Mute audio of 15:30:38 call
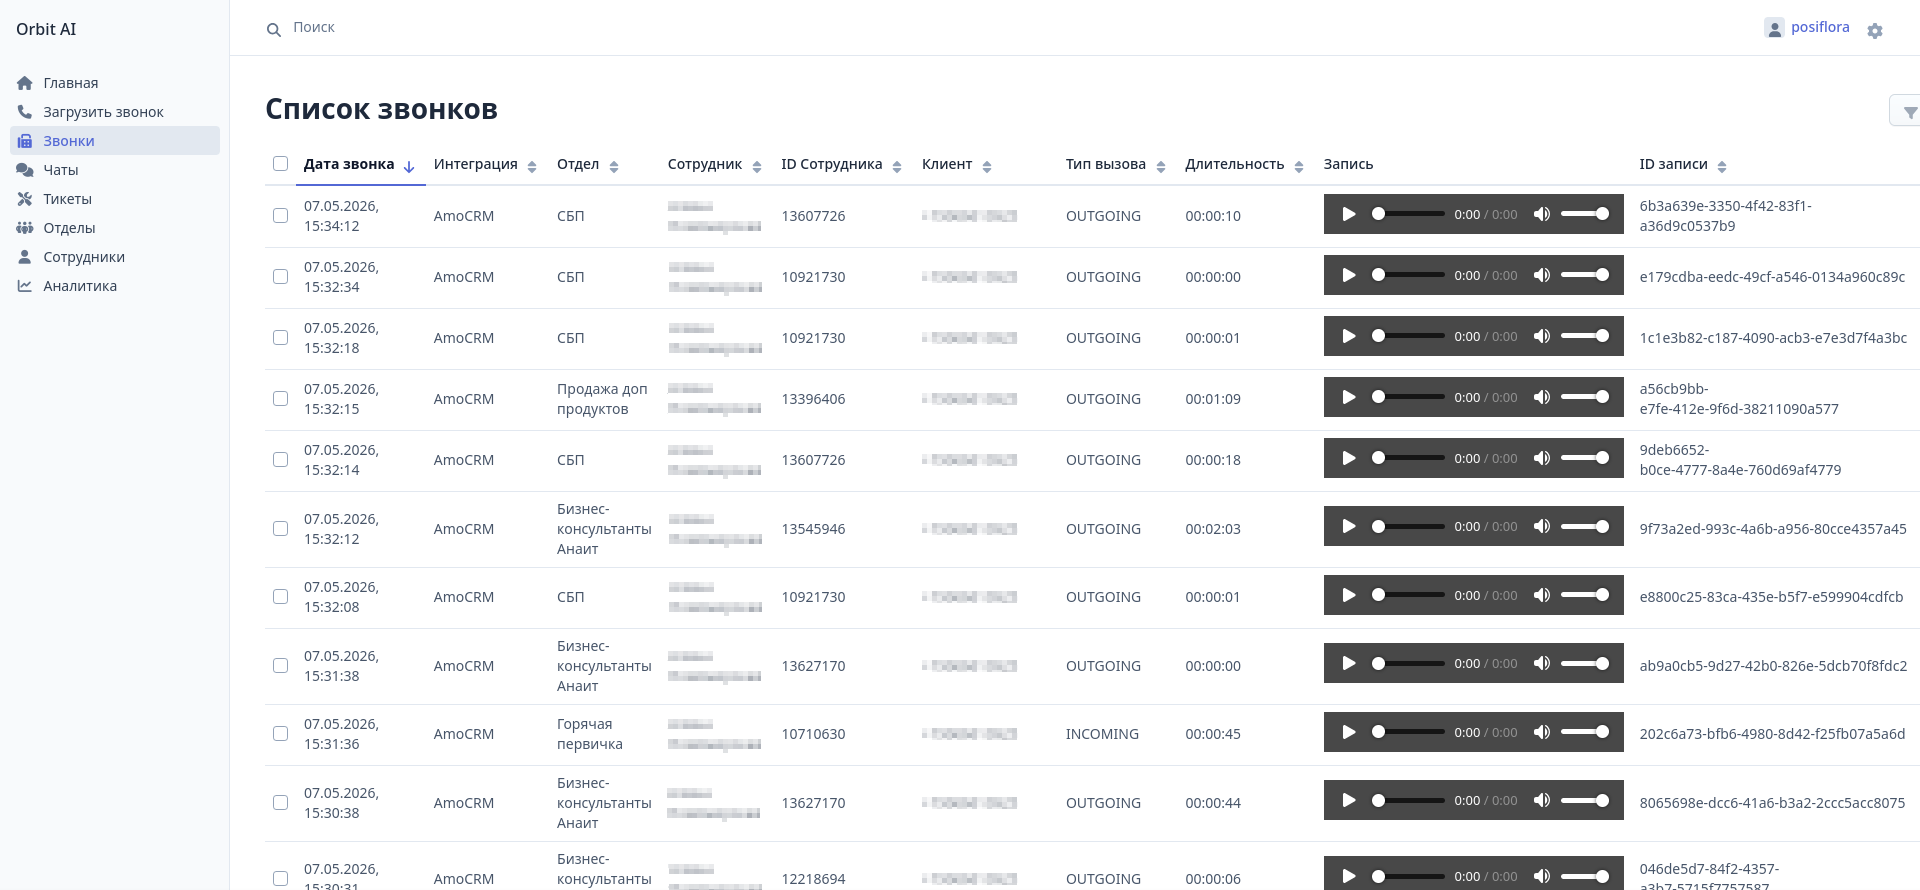The image size is (1920, 890). pyautogui.click(x=1542, y=800)
